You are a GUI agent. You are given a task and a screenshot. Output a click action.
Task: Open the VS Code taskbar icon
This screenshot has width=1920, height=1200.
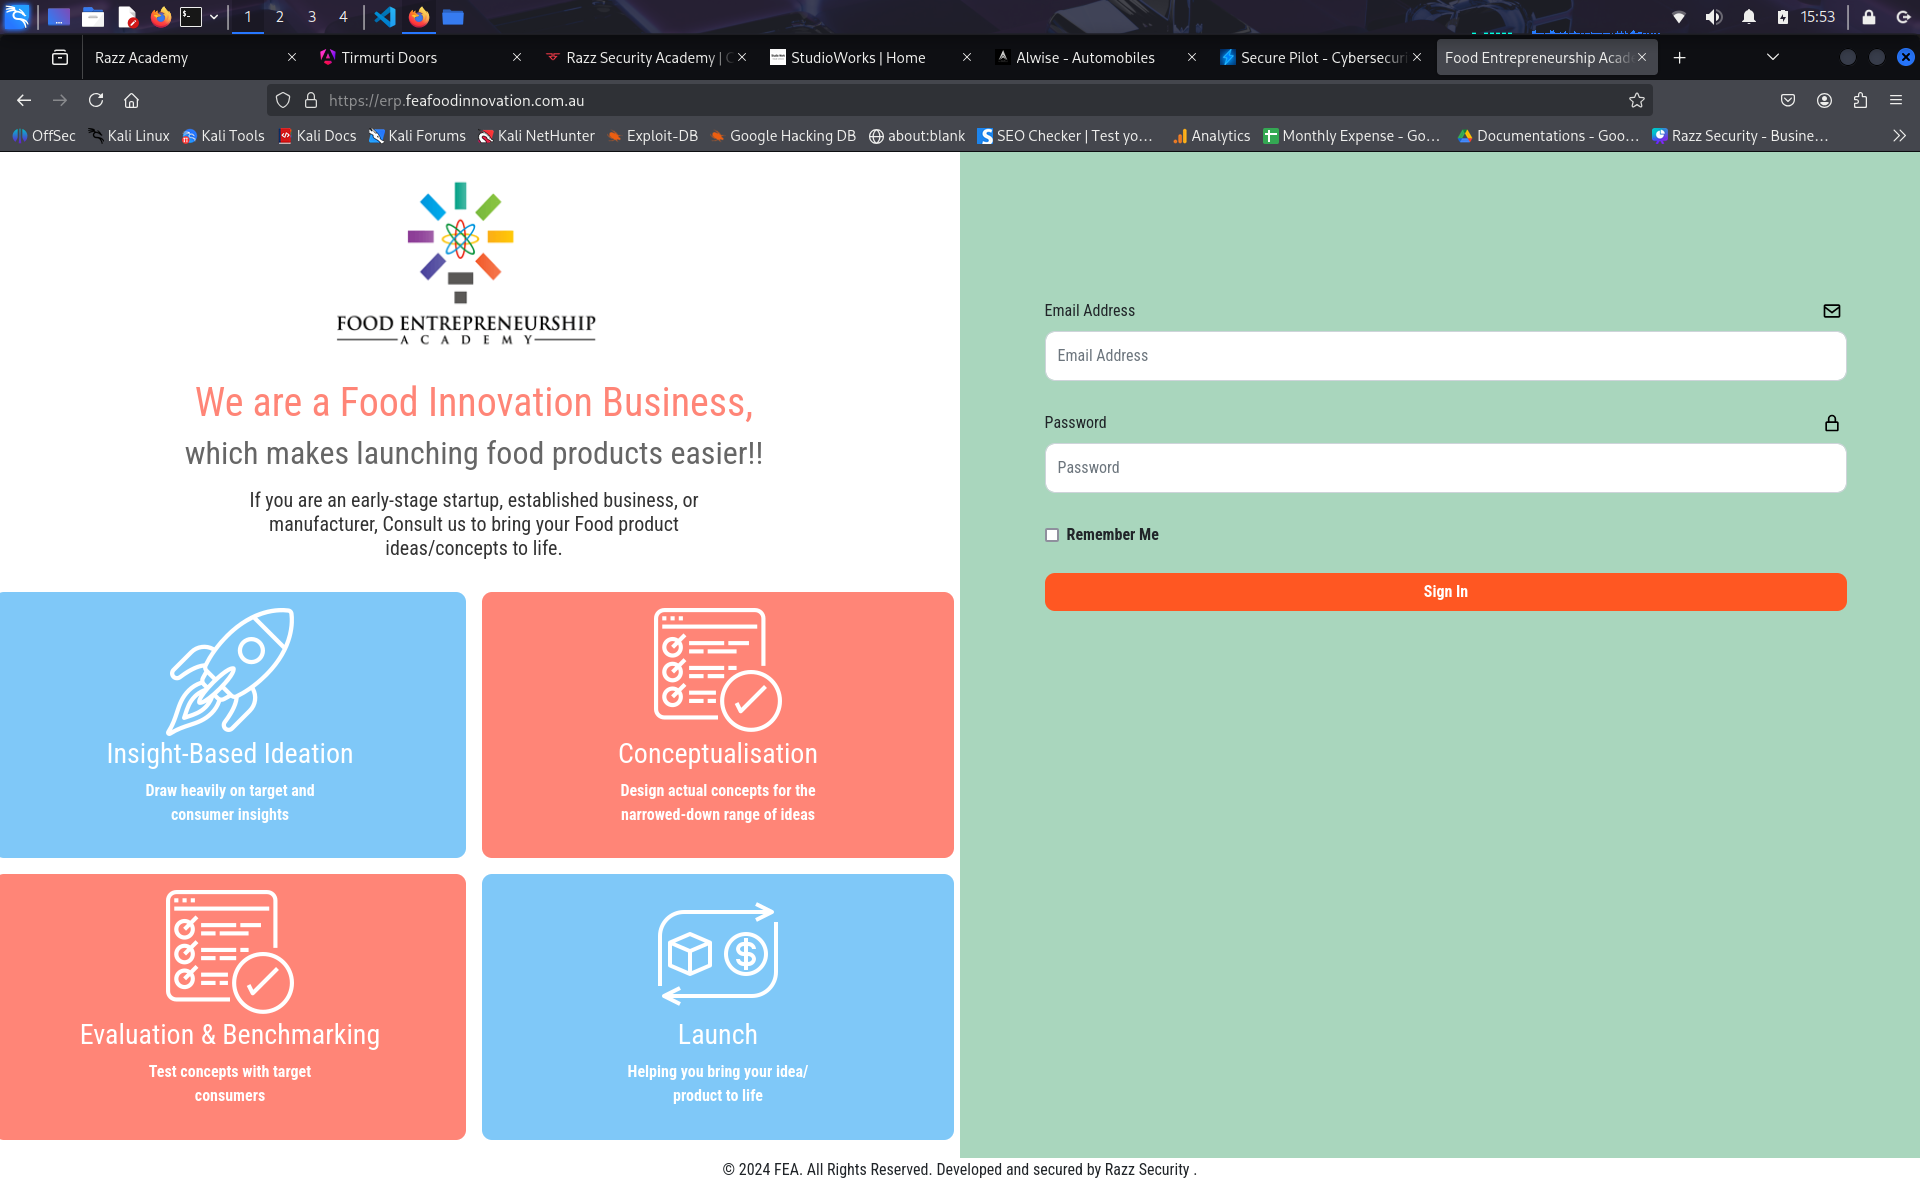[385, 17]
